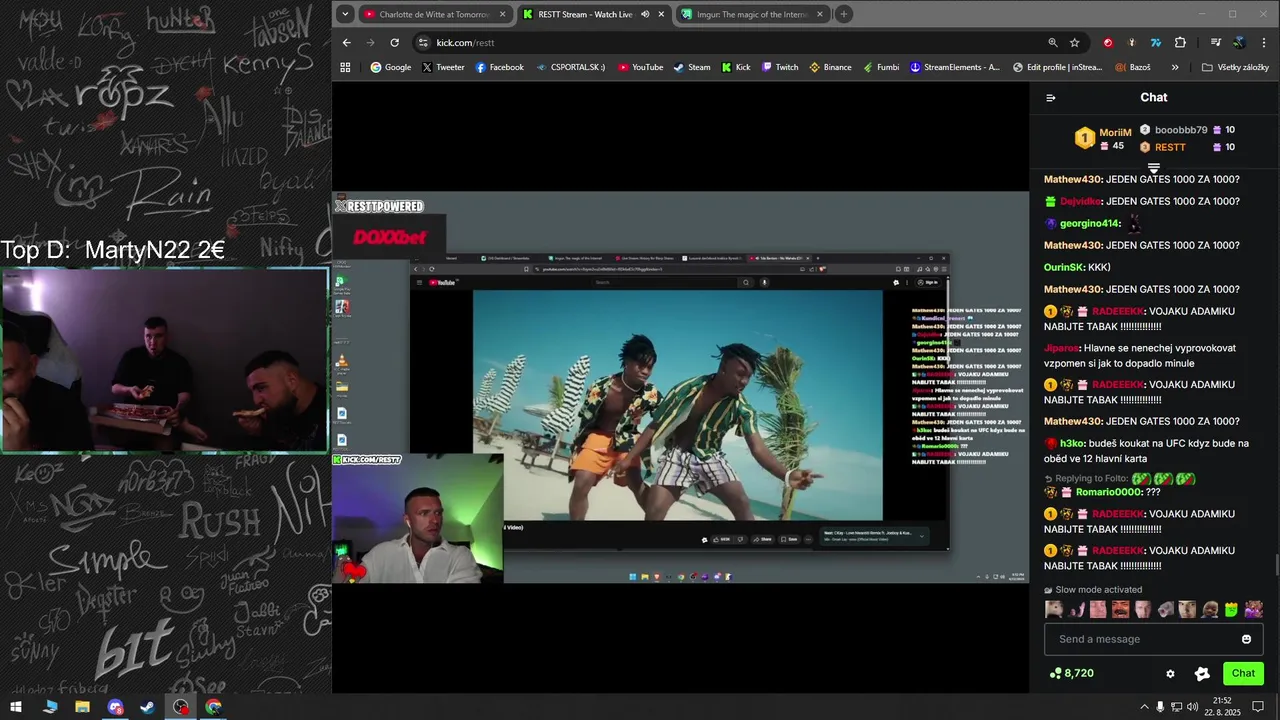Open Windows Start menu

pos(16,707)
